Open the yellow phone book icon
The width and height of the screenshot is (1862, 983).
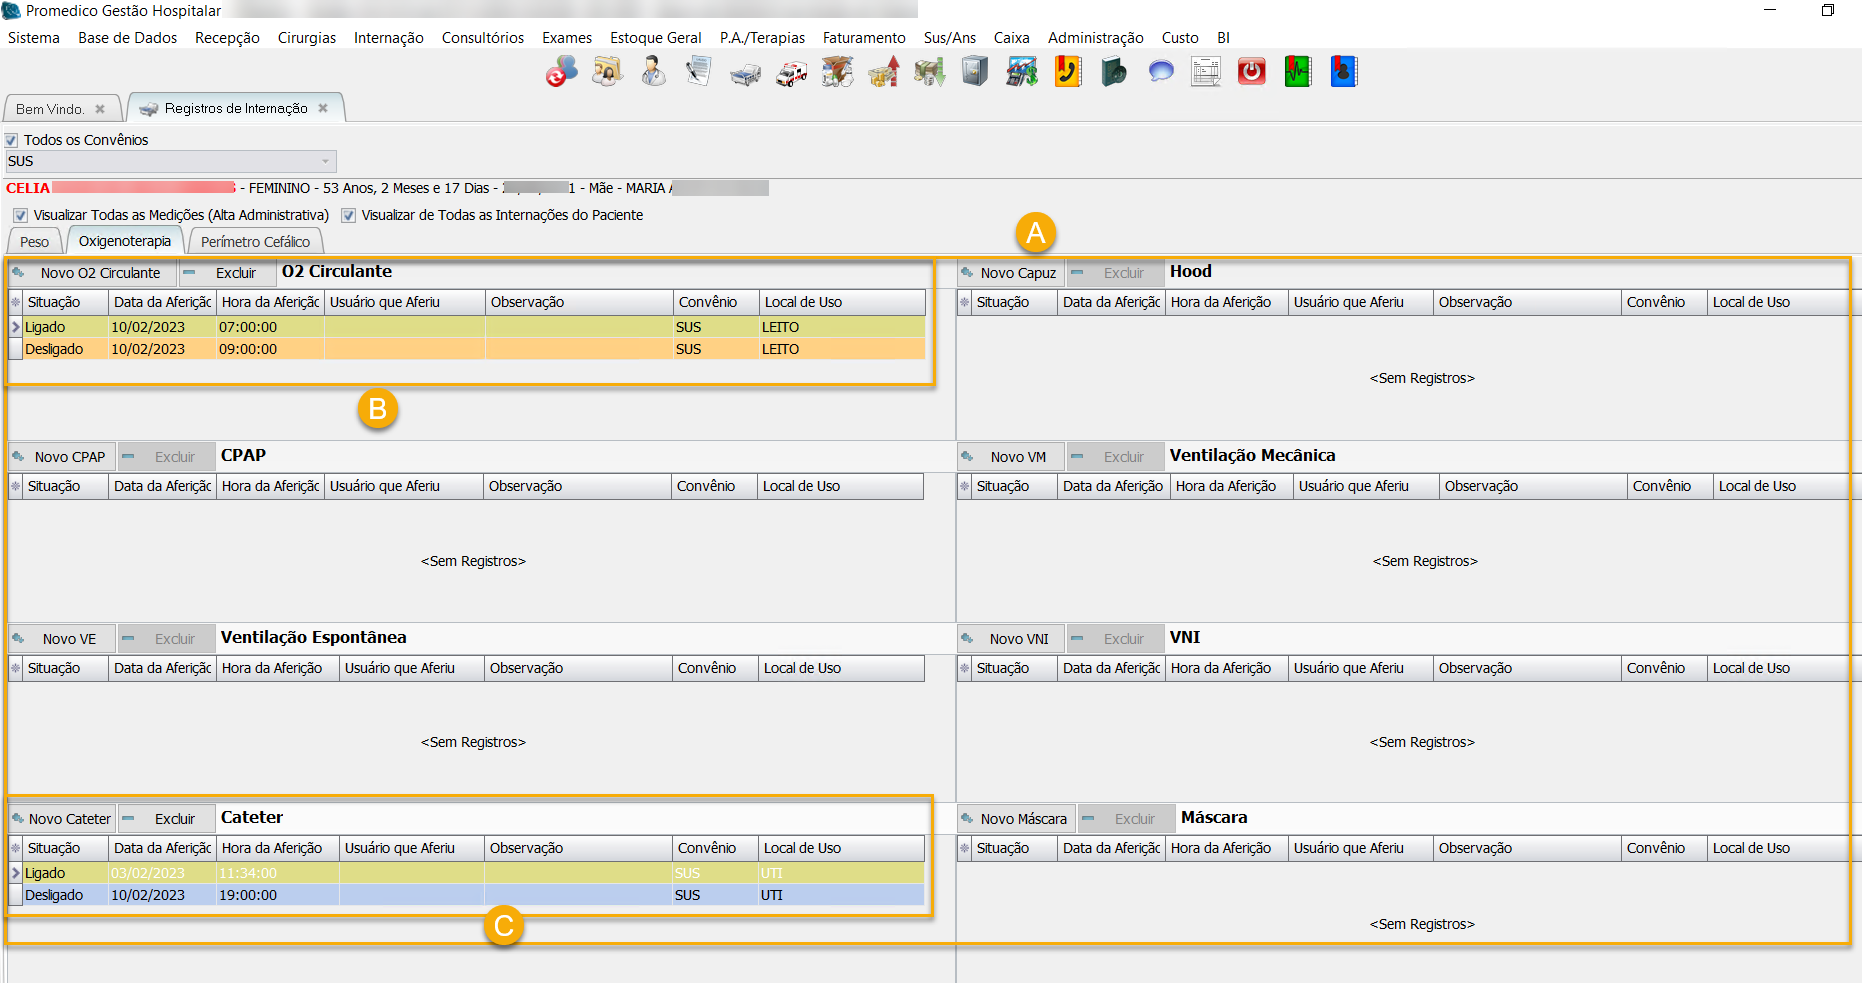(x=1068, y=72)
